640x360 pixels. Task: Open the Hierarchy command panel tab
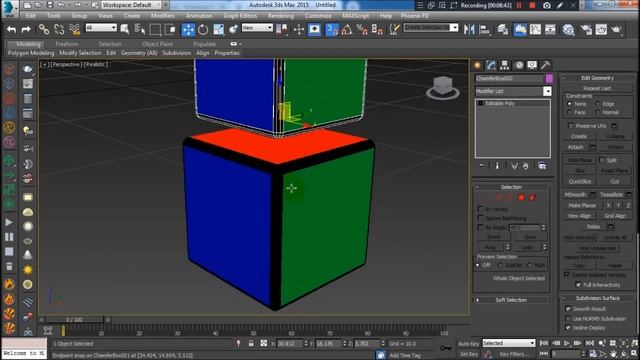[x=504, y=65]
